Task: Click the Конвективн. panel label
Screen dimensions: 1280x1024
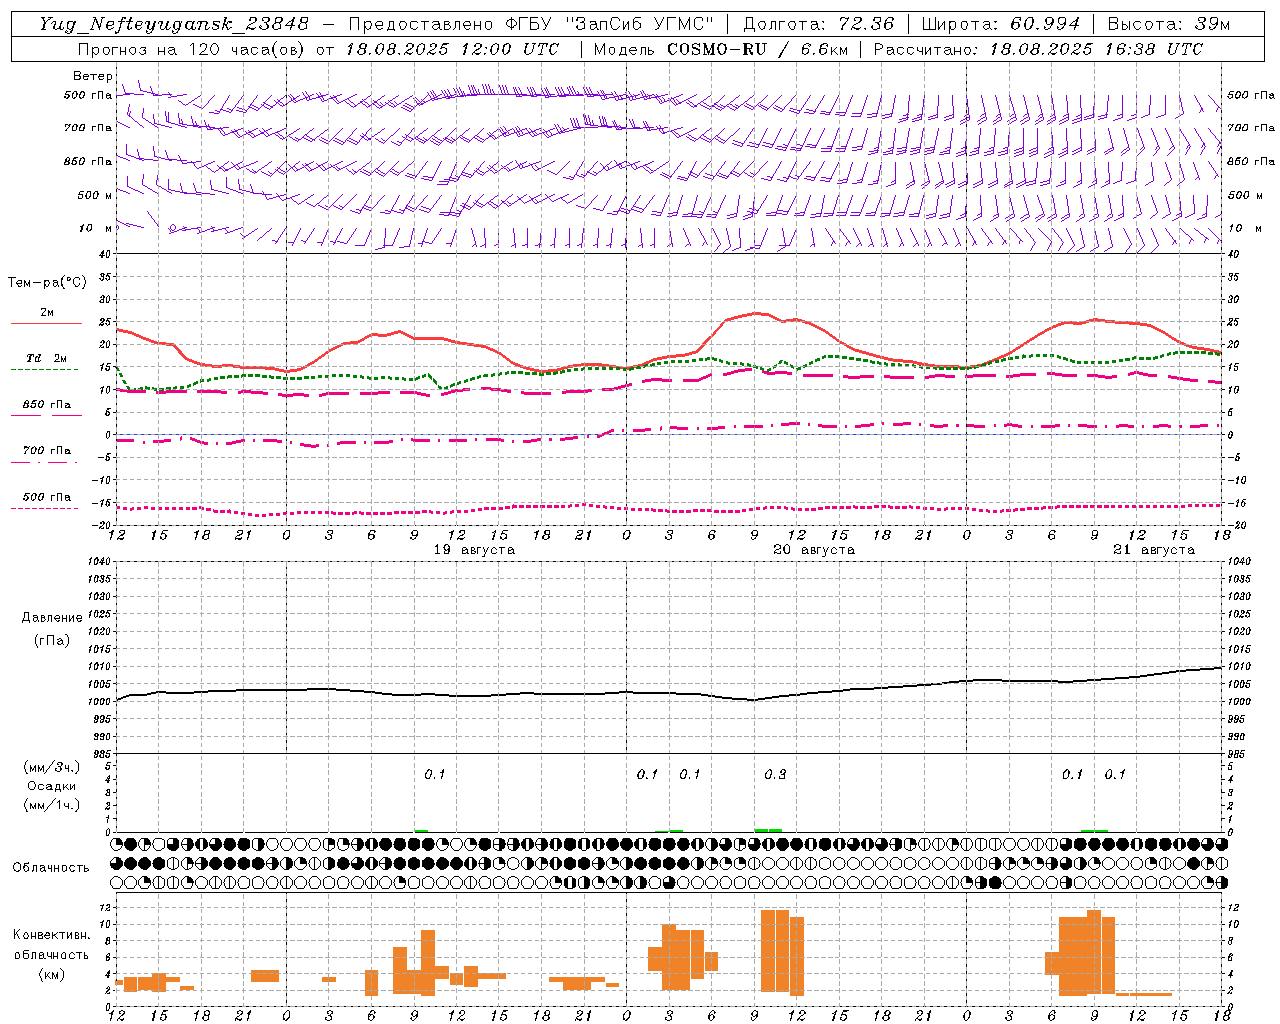Action: 51,935
